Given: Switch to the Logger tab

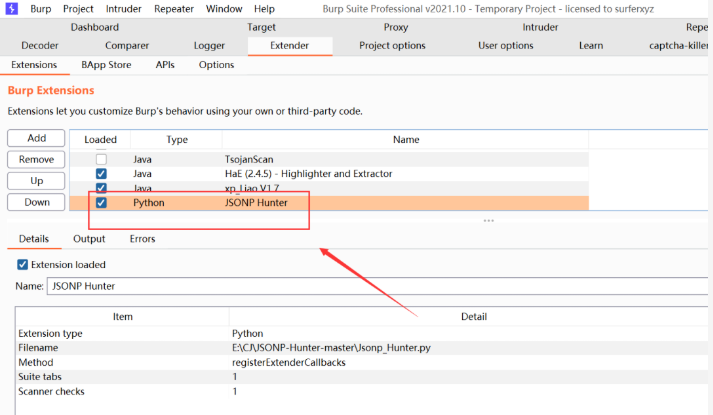Looking at the screenshot, I should 209,45.
